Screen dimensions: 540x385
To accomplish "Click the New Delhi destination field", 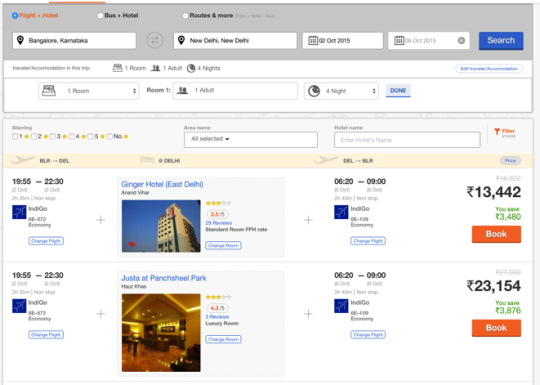I will pos(235,41).
